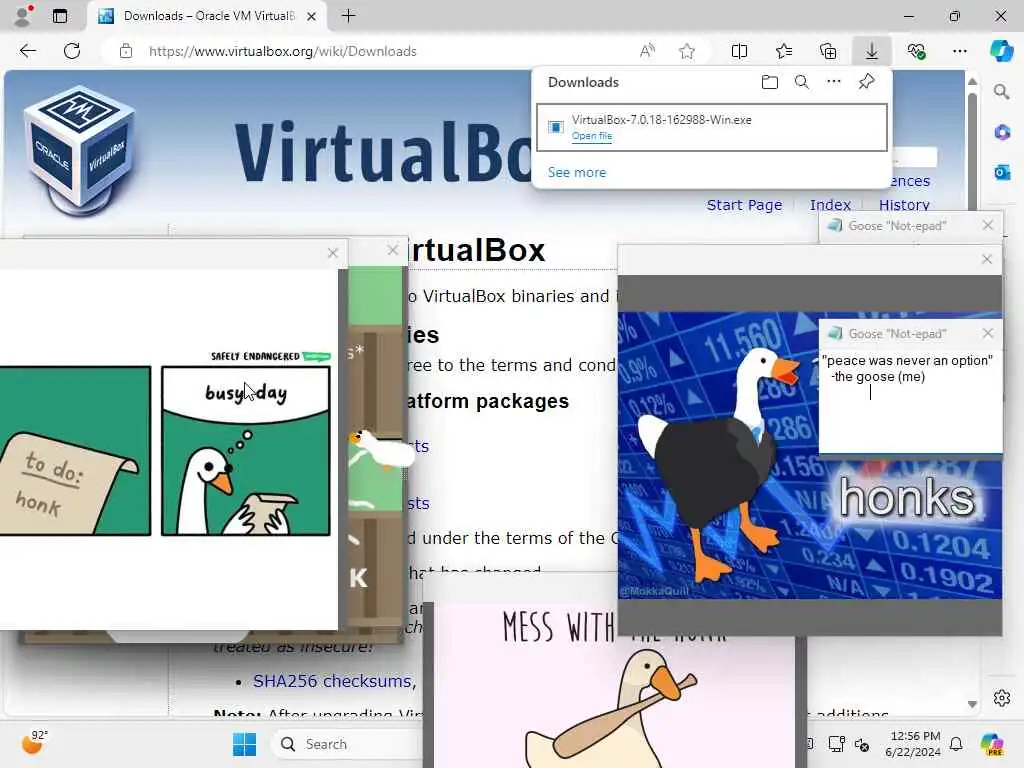Image resolution: width=1024 pixels, height=768 pixels.
Task: Close the honks goose stock meme window
Action: (987, 259)
